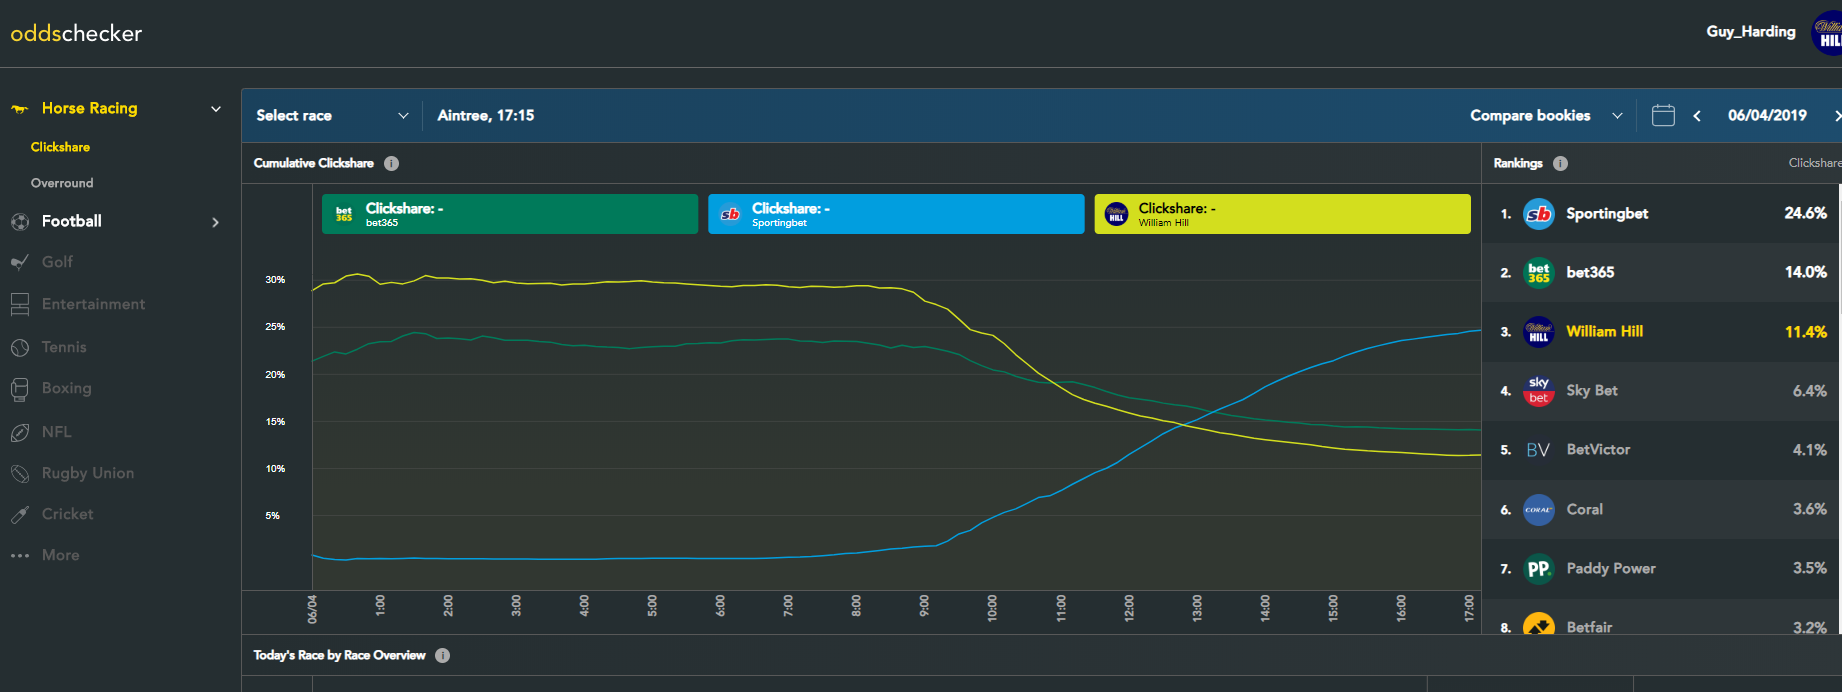Viewport: 1842px width, 692px height.
Task: Click the Rugby Union icon
Action: [20, 473]
